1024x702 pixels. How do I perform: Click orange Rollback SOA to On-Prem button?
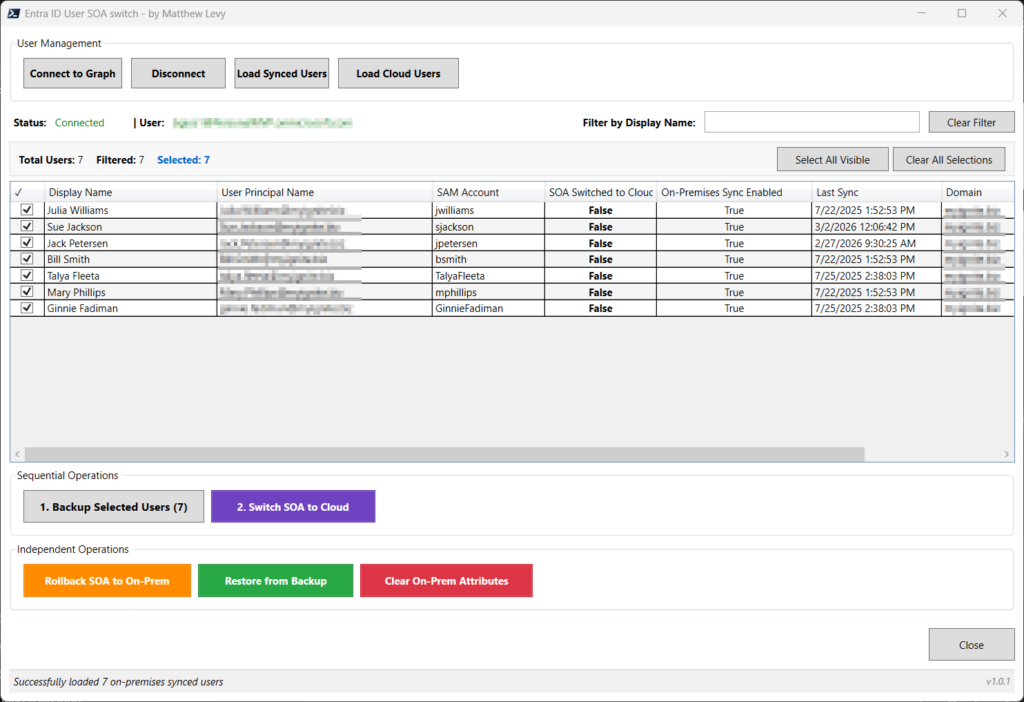tap(107, 581)
